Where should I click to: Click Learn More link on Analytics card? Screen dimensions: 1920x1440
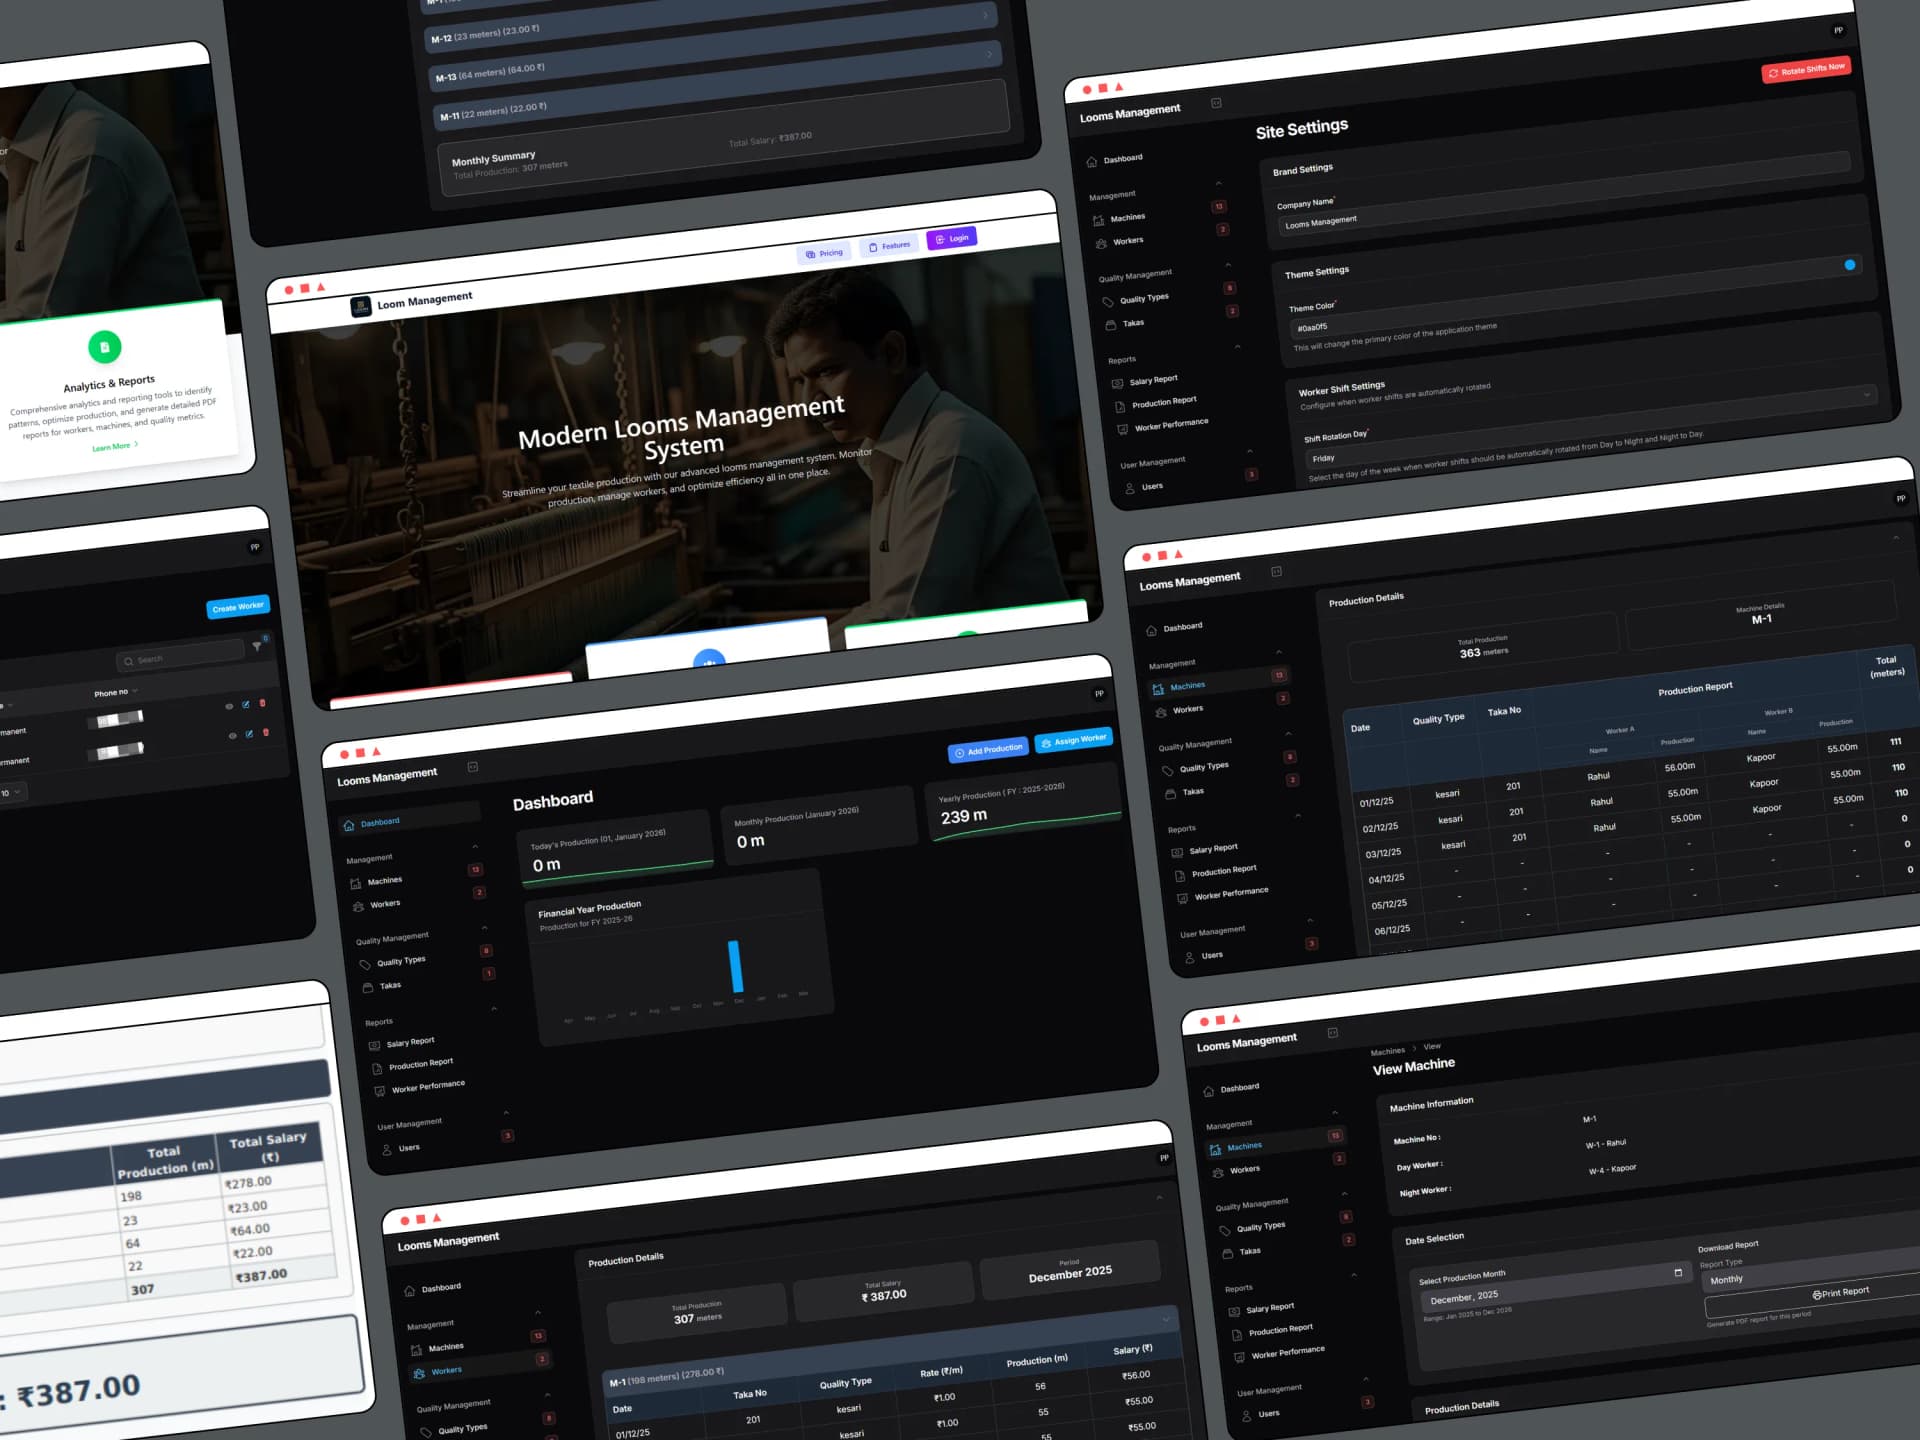point(115,446)
